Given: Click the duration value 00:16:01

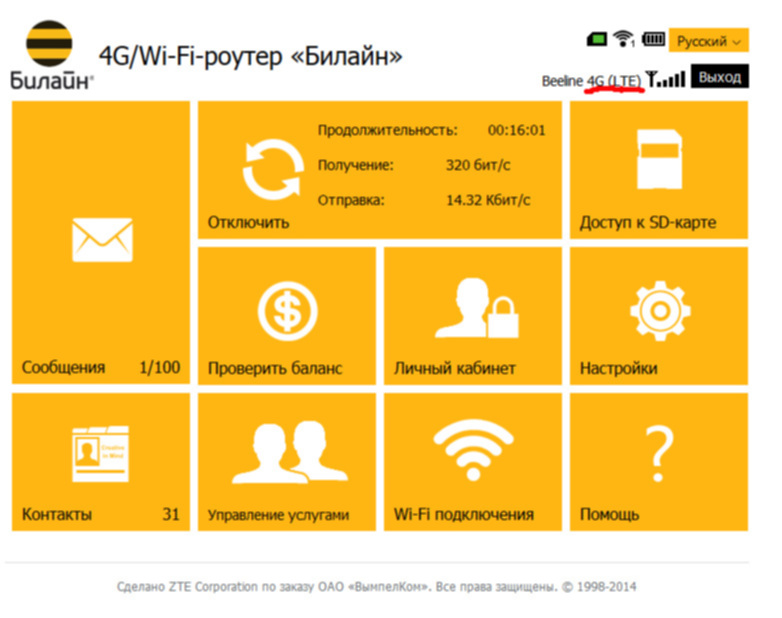Looking at the screenshot, I should point(517,130).
